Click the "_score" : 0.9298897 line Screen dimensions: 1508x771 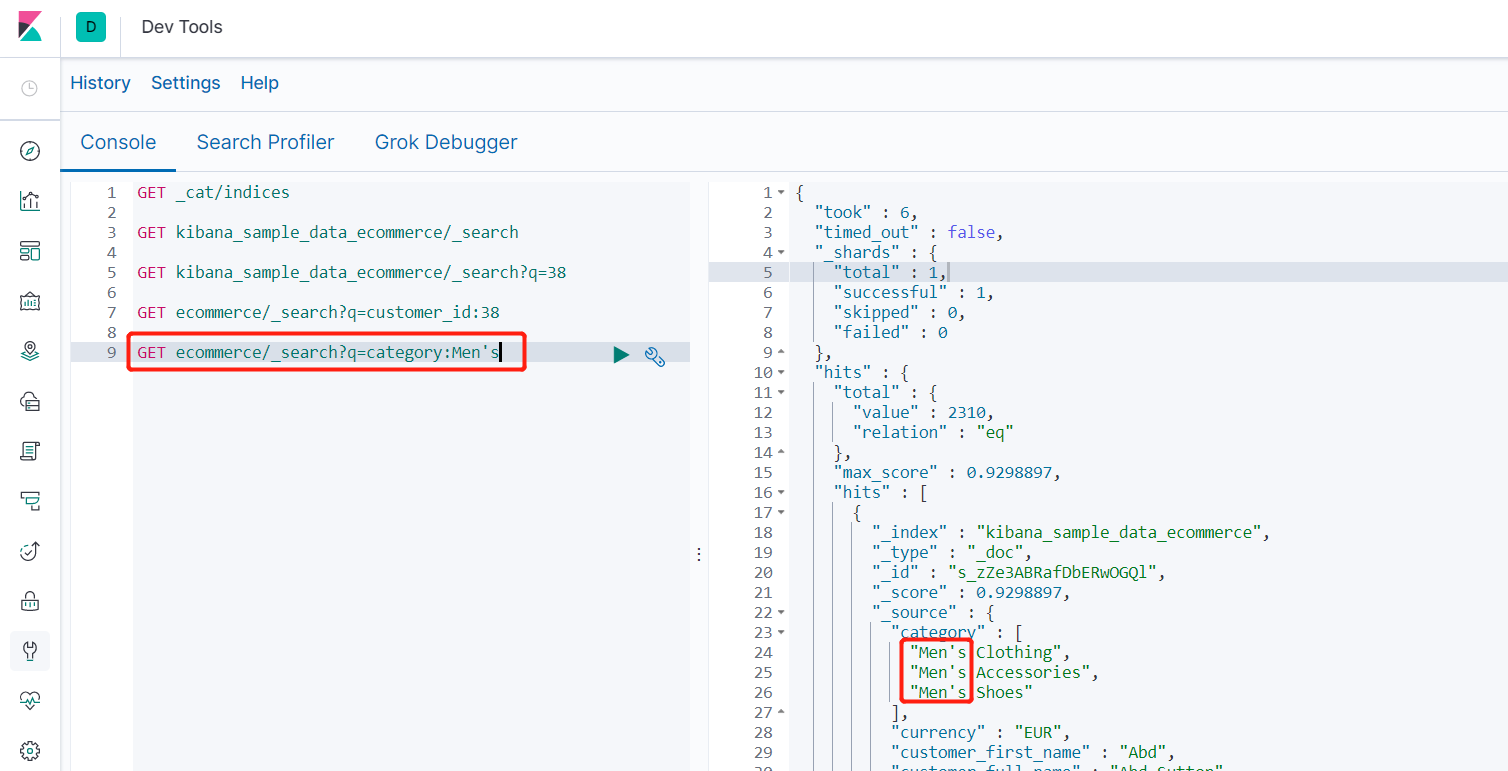point(971,592)
